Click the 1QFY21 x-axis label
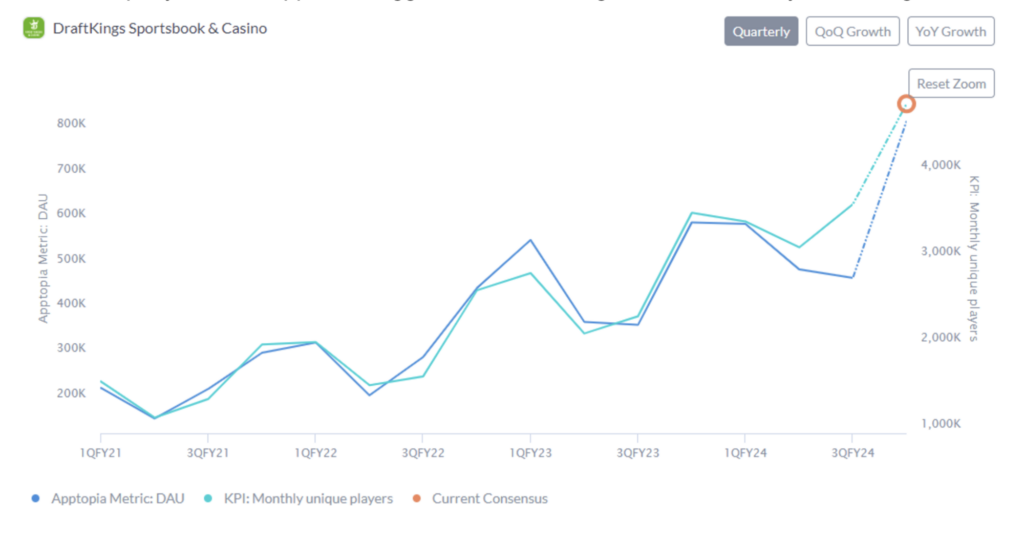The image size is (1024, 540). click(x=100, y=453)
